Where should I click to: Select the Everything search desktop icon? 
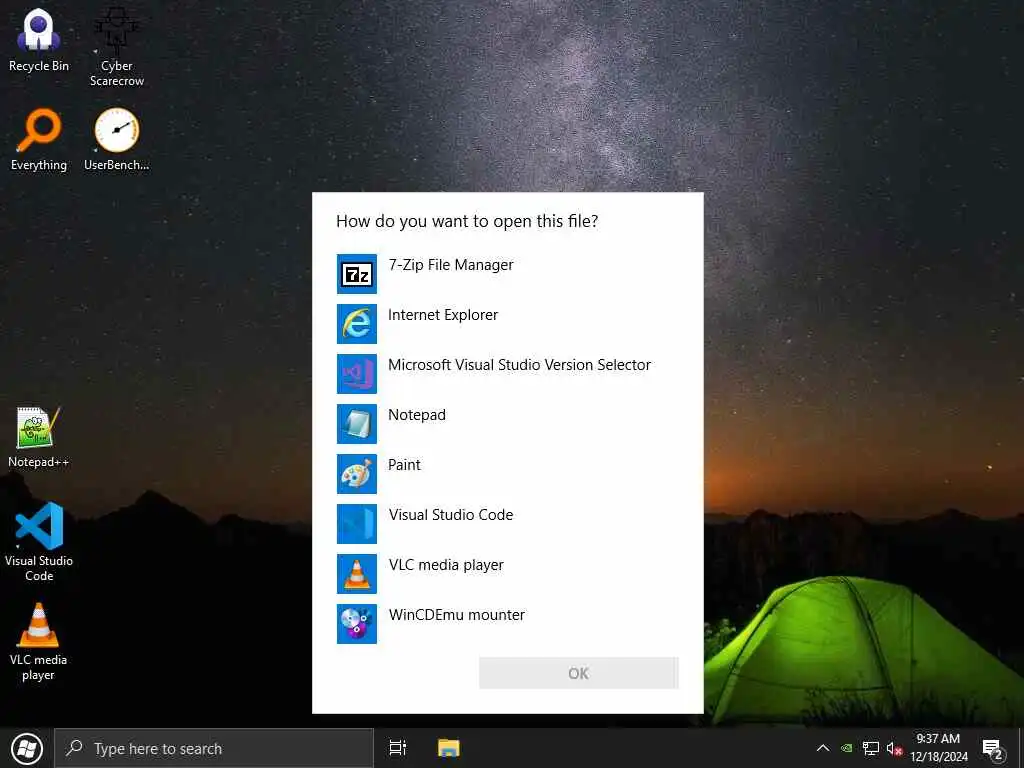click(x=39, y=140)
